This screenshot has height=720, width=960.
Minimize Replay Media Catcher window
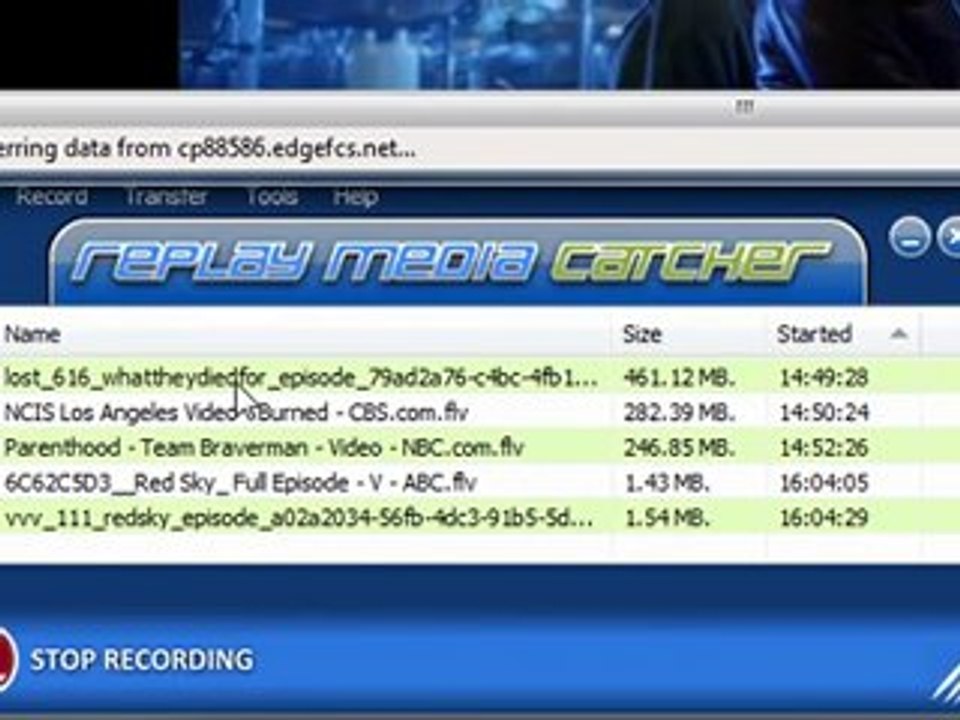click(909, 236)
